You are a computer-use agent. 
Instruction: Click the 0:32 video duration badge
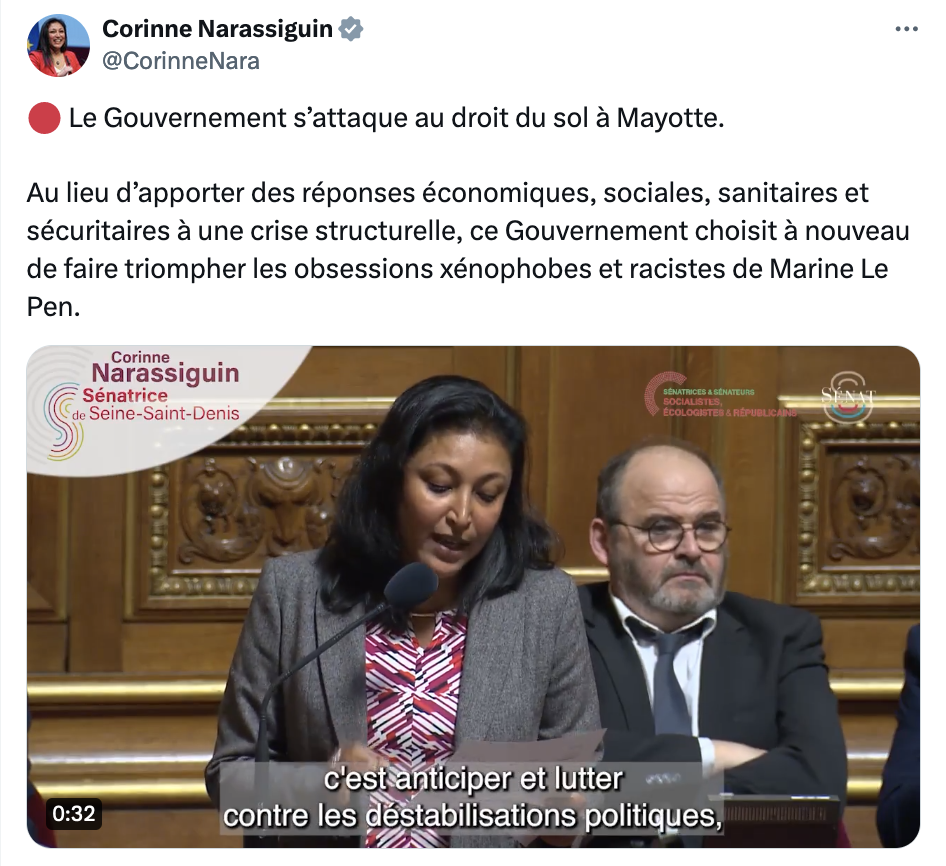pos(74,813)
